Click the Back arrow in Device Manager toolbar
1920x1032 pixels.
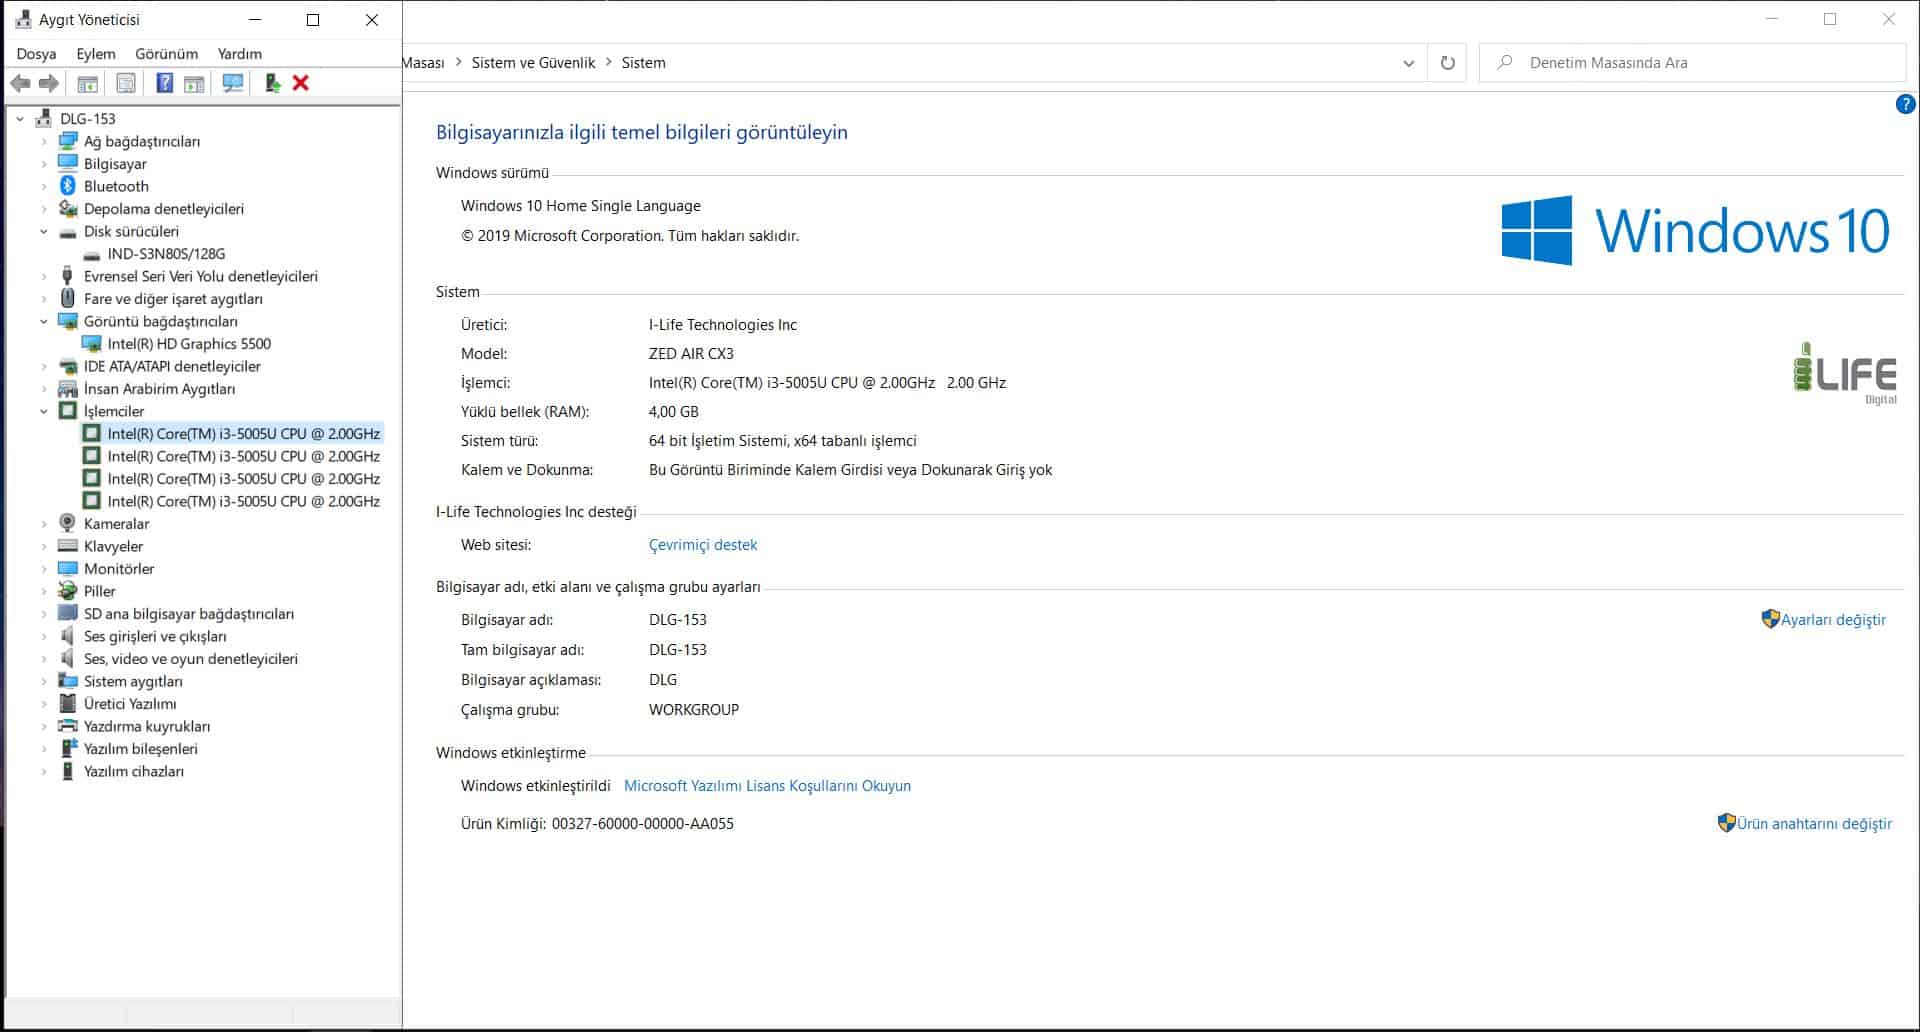20,83
